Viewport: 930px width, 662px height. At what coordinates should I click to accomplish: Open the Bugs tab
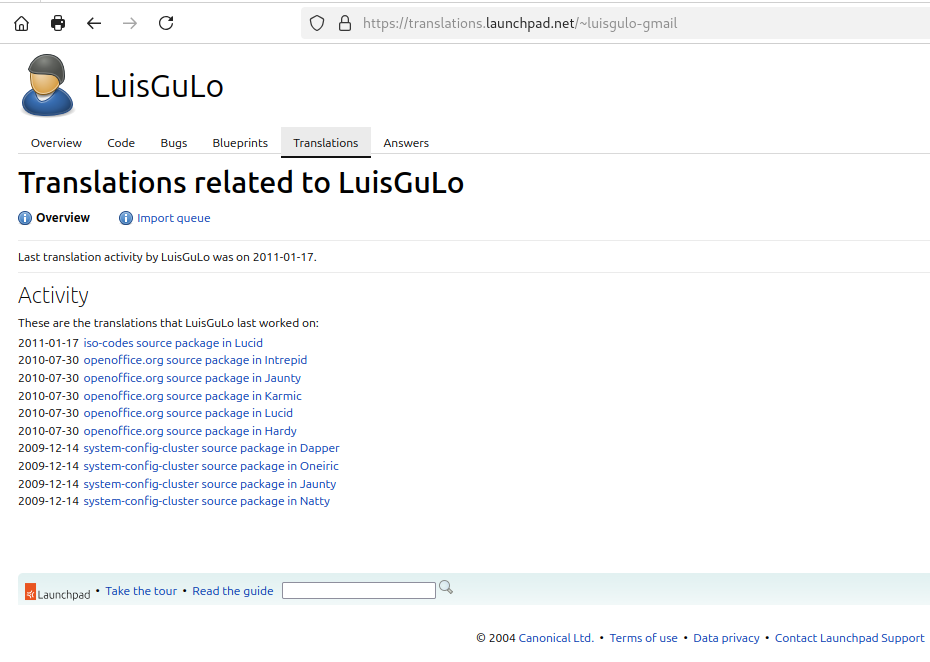coord(174,143)
